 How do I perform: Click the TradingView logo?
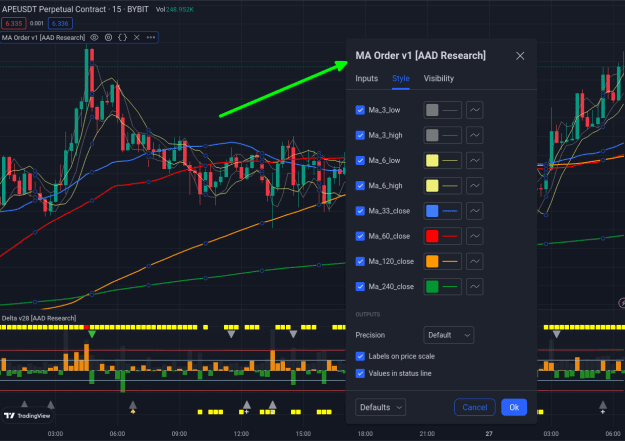(27, 415)
